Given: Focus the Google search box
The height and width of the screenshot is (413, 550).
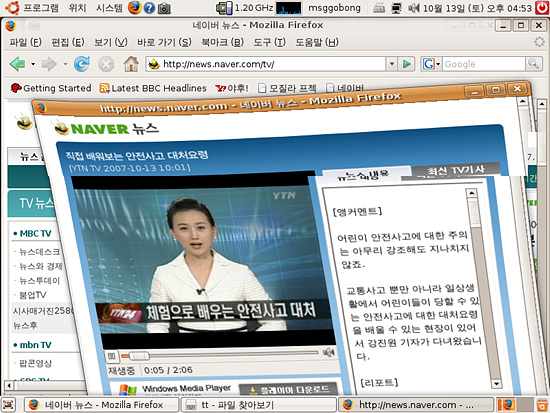Looking at the screenshot, I should click(484, 64).
